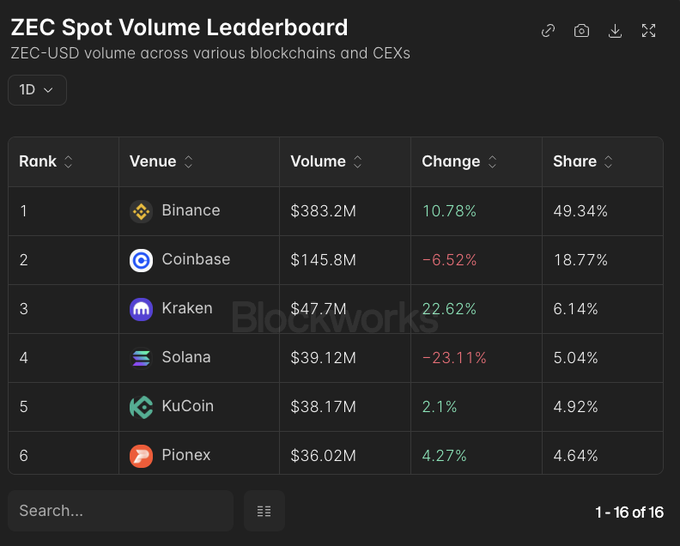680x546 pixels.
Task: Click the 4.92% share value
Action: 575,407
